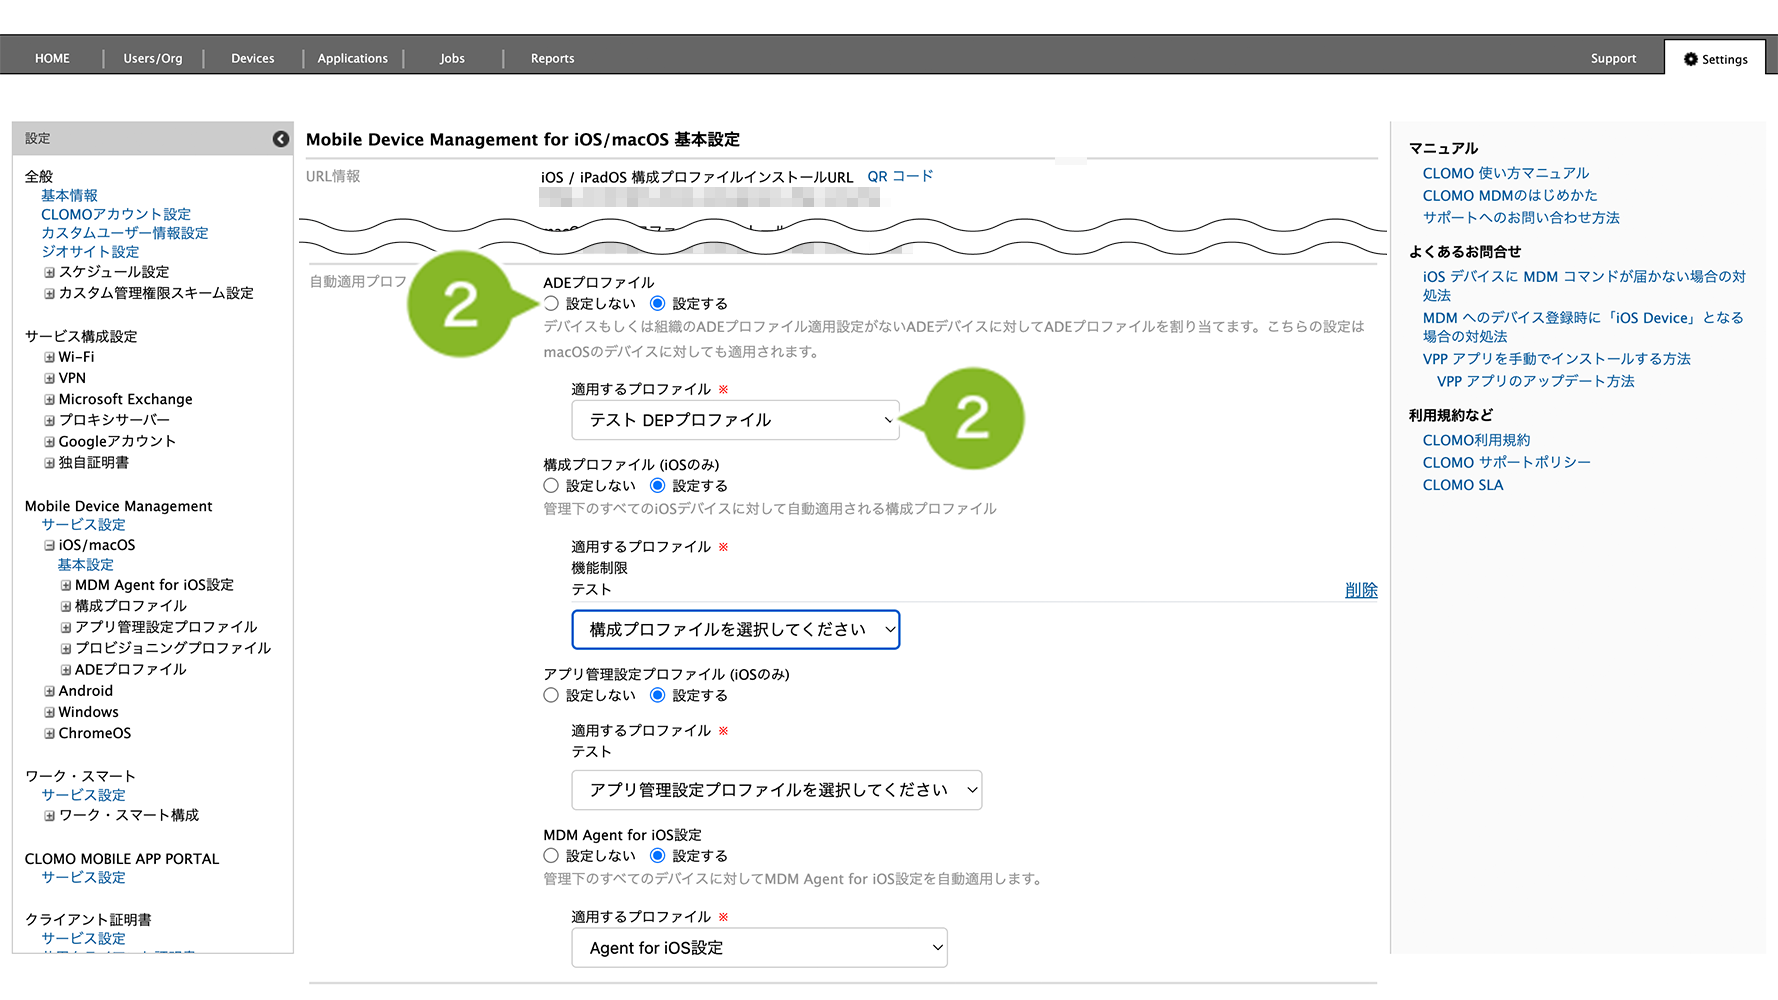1778x1000 pixels.
Task: Open アプリ管理設定プロファイルを選択してください dropdown
Action: (x=776, y=790)
